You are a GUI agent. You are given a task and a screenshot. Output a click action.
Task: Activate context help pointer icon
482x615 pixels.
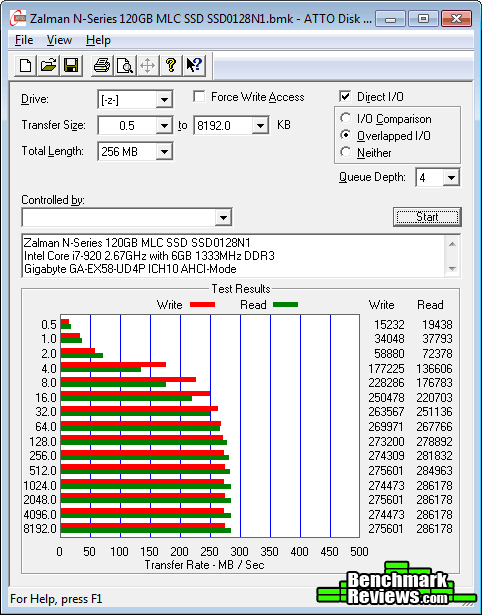[x=194, y=65]
